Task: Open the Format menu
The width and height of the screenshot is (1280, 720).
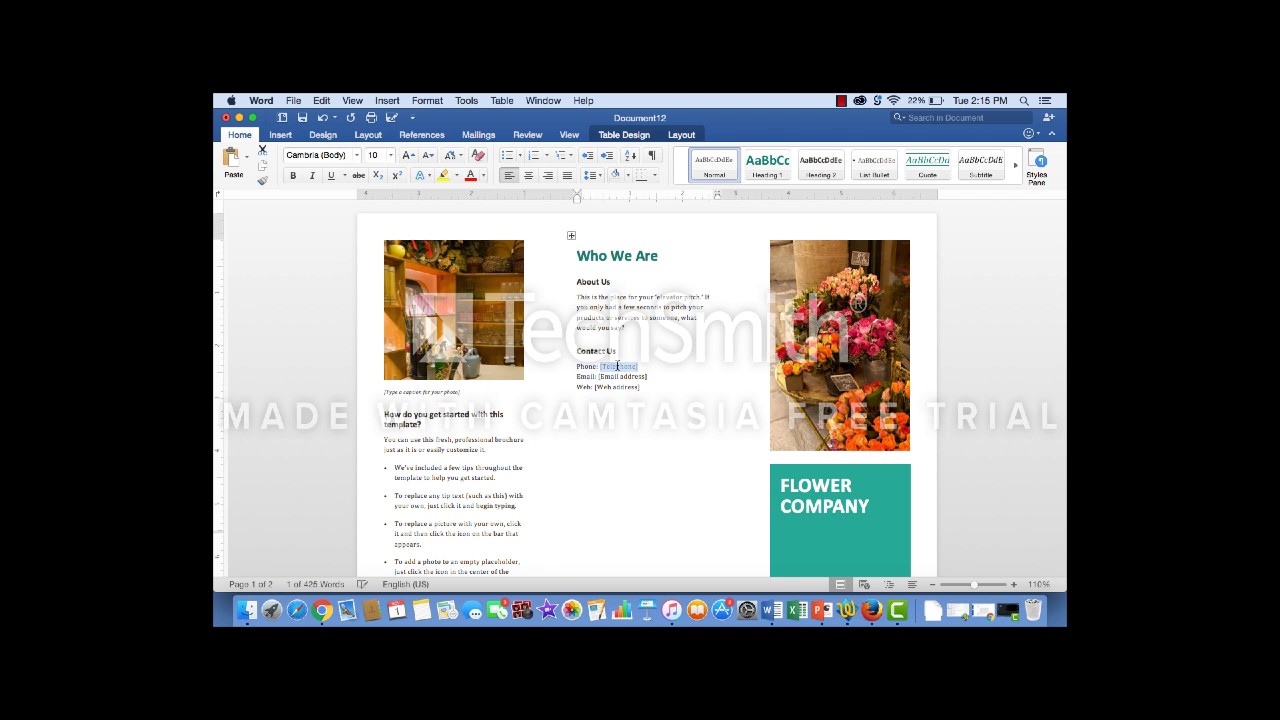Action: pos(427,101)
